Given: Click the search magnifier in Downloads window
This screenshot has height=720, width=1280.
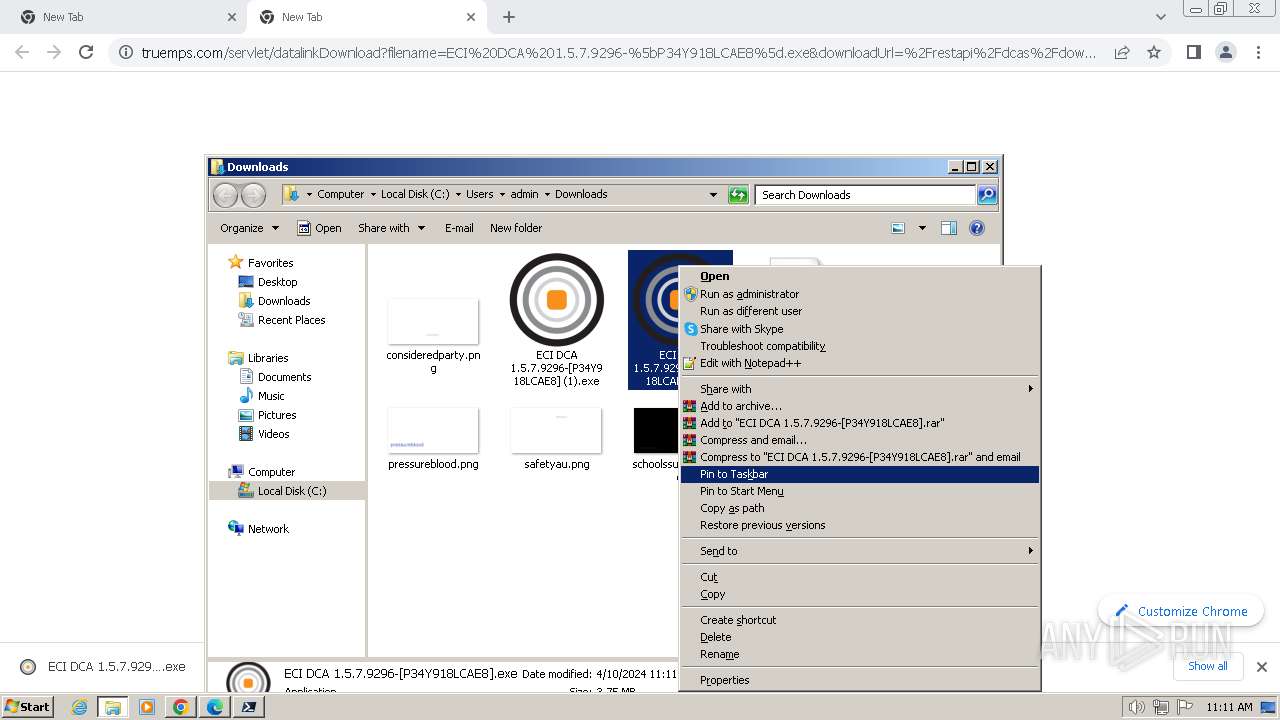Looking at the screenshot, I should point(987,195).
